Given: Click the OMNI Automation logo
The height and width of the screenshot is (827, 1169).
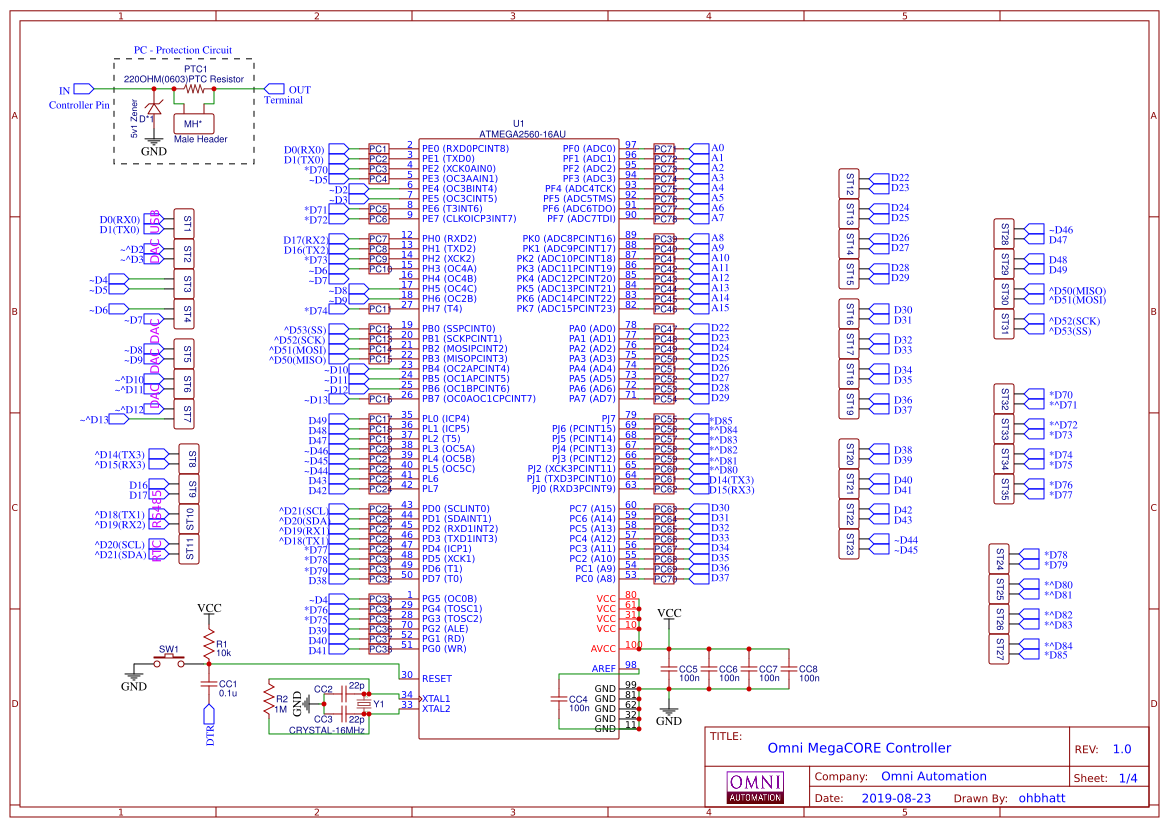Looking at the screenshot, I should click(755, 787).
